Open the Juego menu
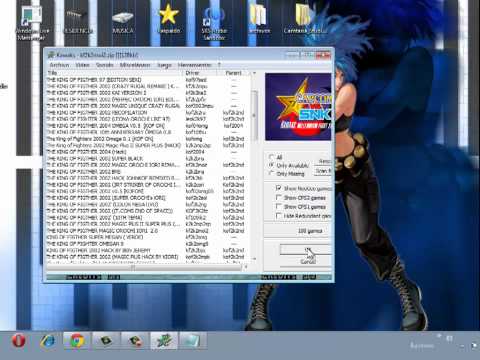480x360 pixels. click(x=164, y=65)
